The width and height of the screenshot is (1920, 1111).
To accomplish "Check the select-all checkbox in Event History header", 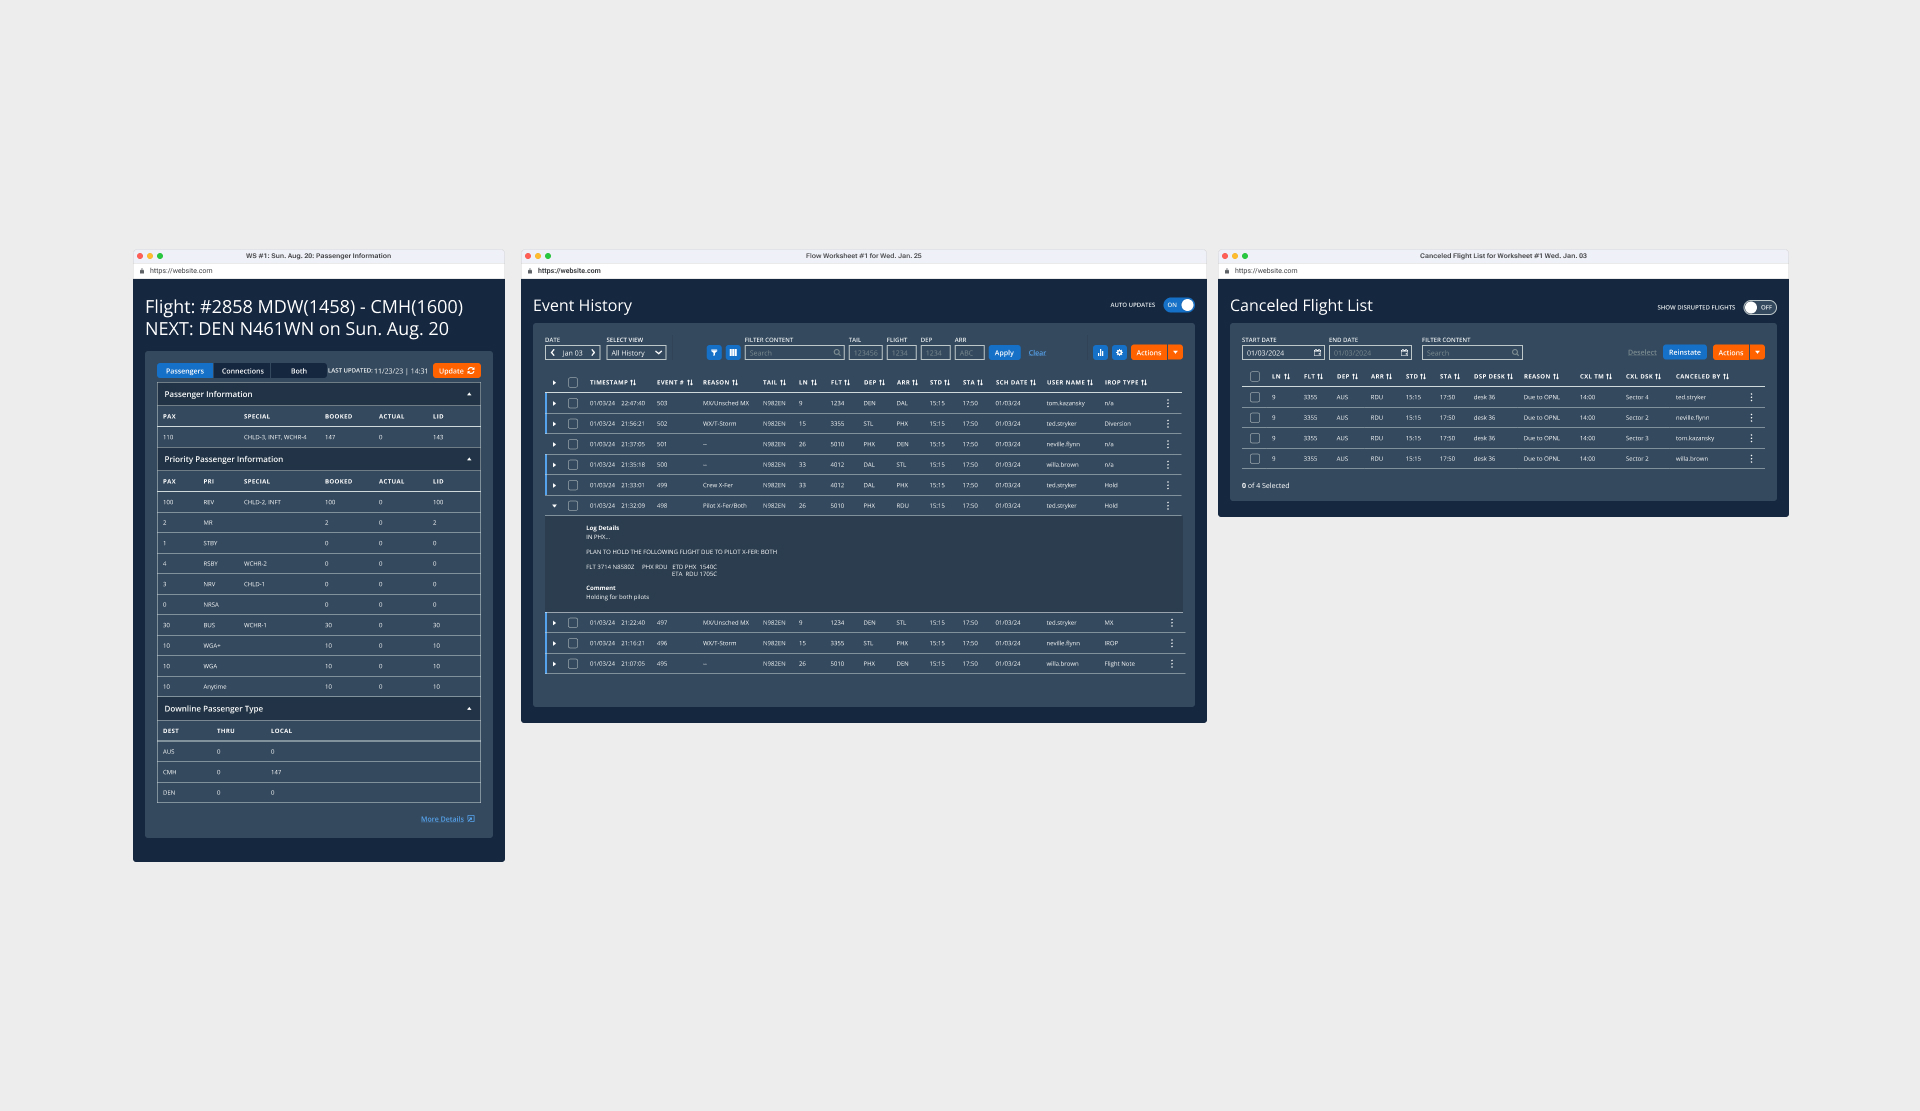I will 573,383.
